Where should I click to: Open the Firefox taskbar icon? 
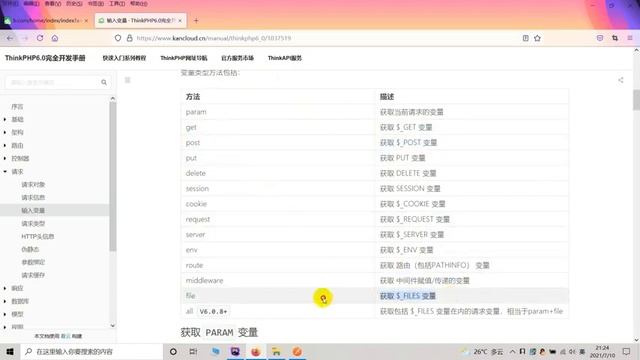[x=256, y=351]
